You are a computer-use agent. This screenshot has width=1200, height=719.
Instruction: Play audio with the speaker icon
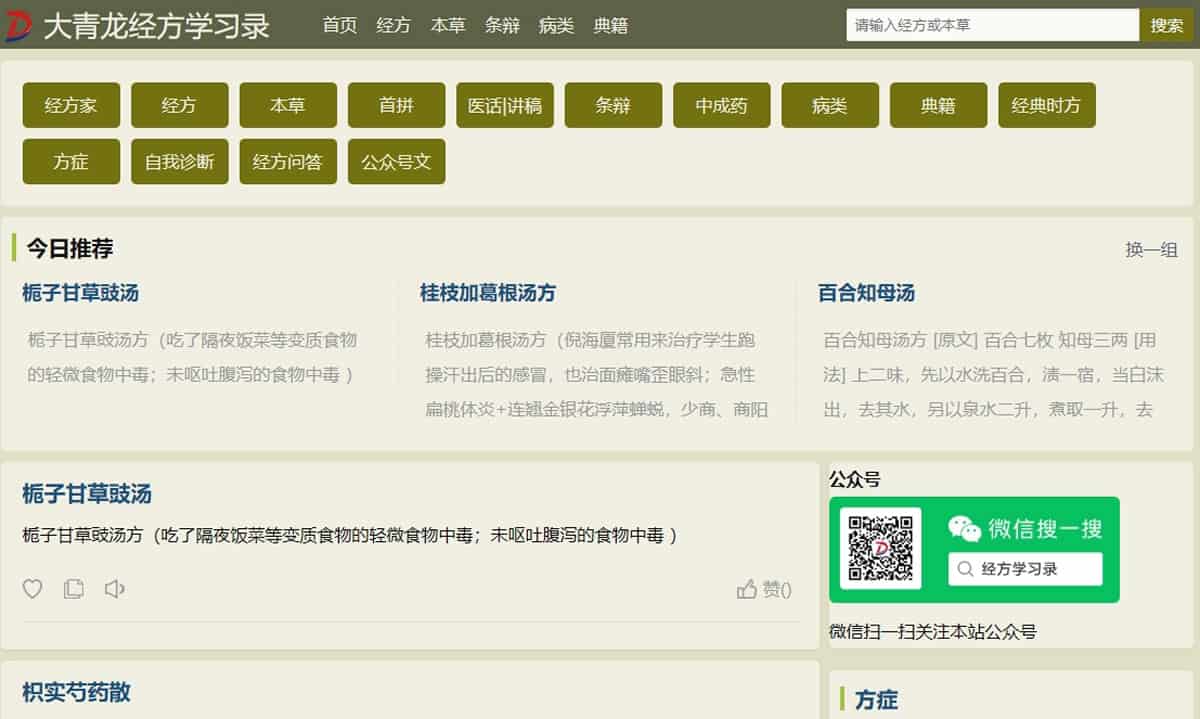click(114, 589)
